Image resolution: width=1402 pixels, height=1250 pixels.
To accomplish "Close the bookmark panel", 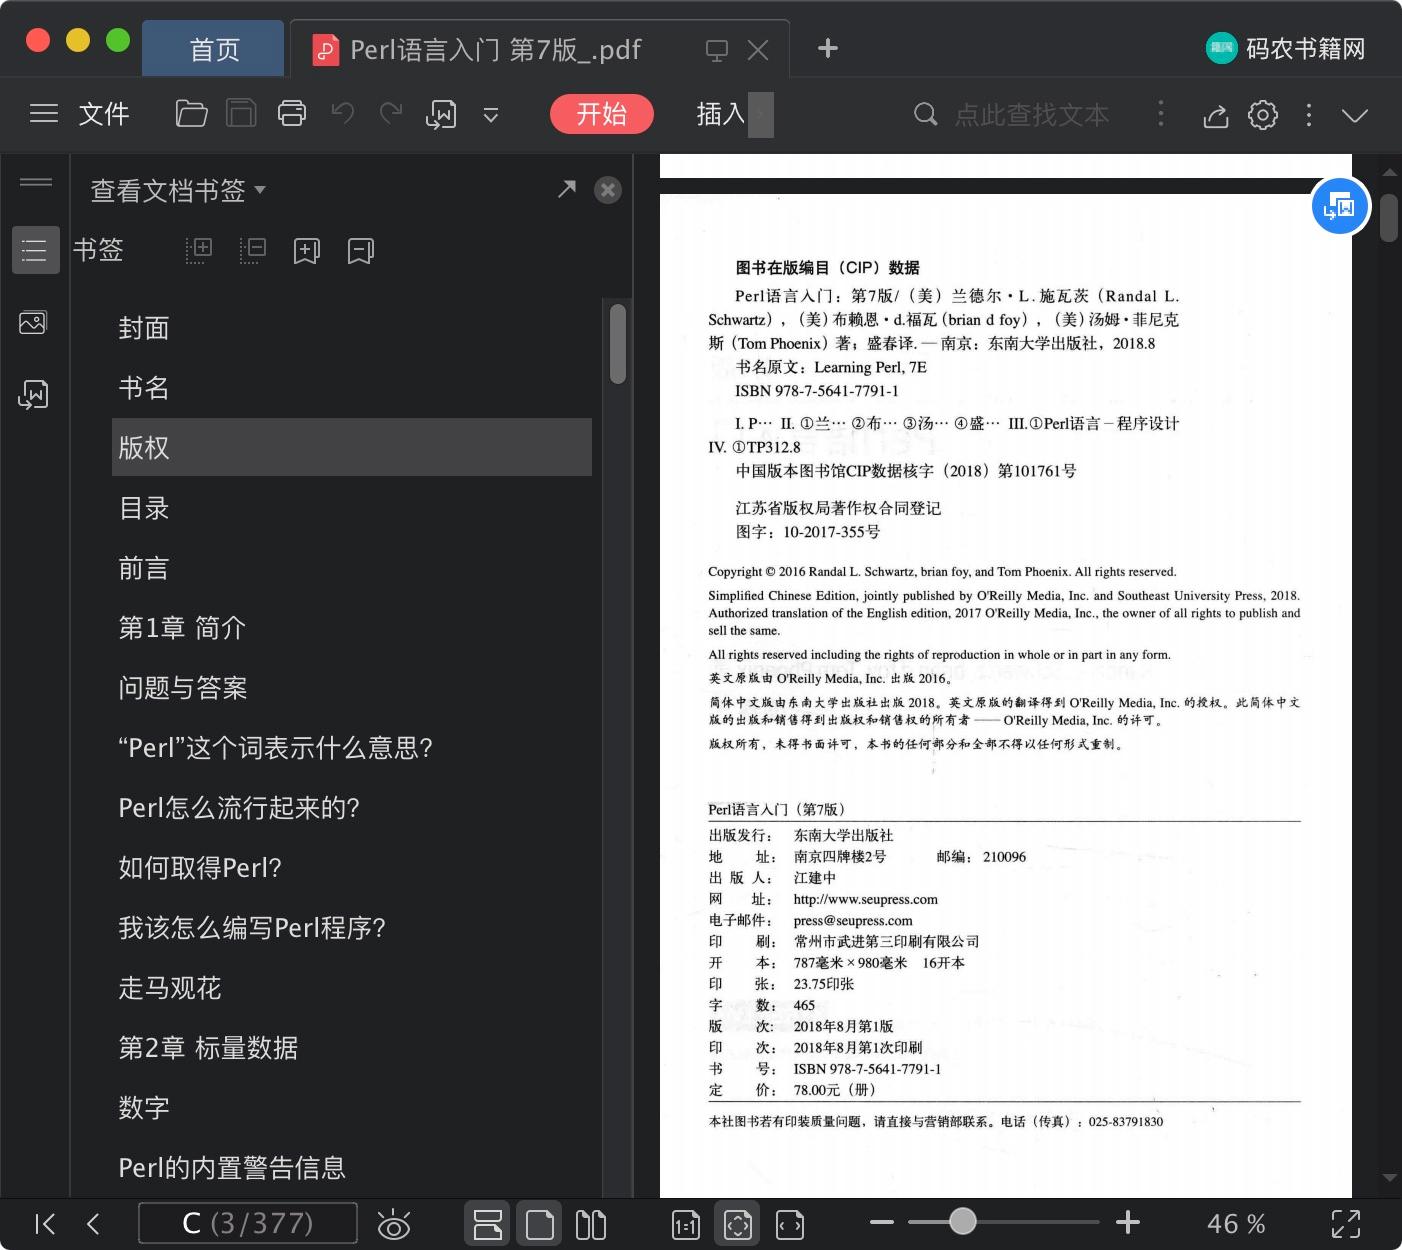I will pyautogui.click(x=608, y=190).
